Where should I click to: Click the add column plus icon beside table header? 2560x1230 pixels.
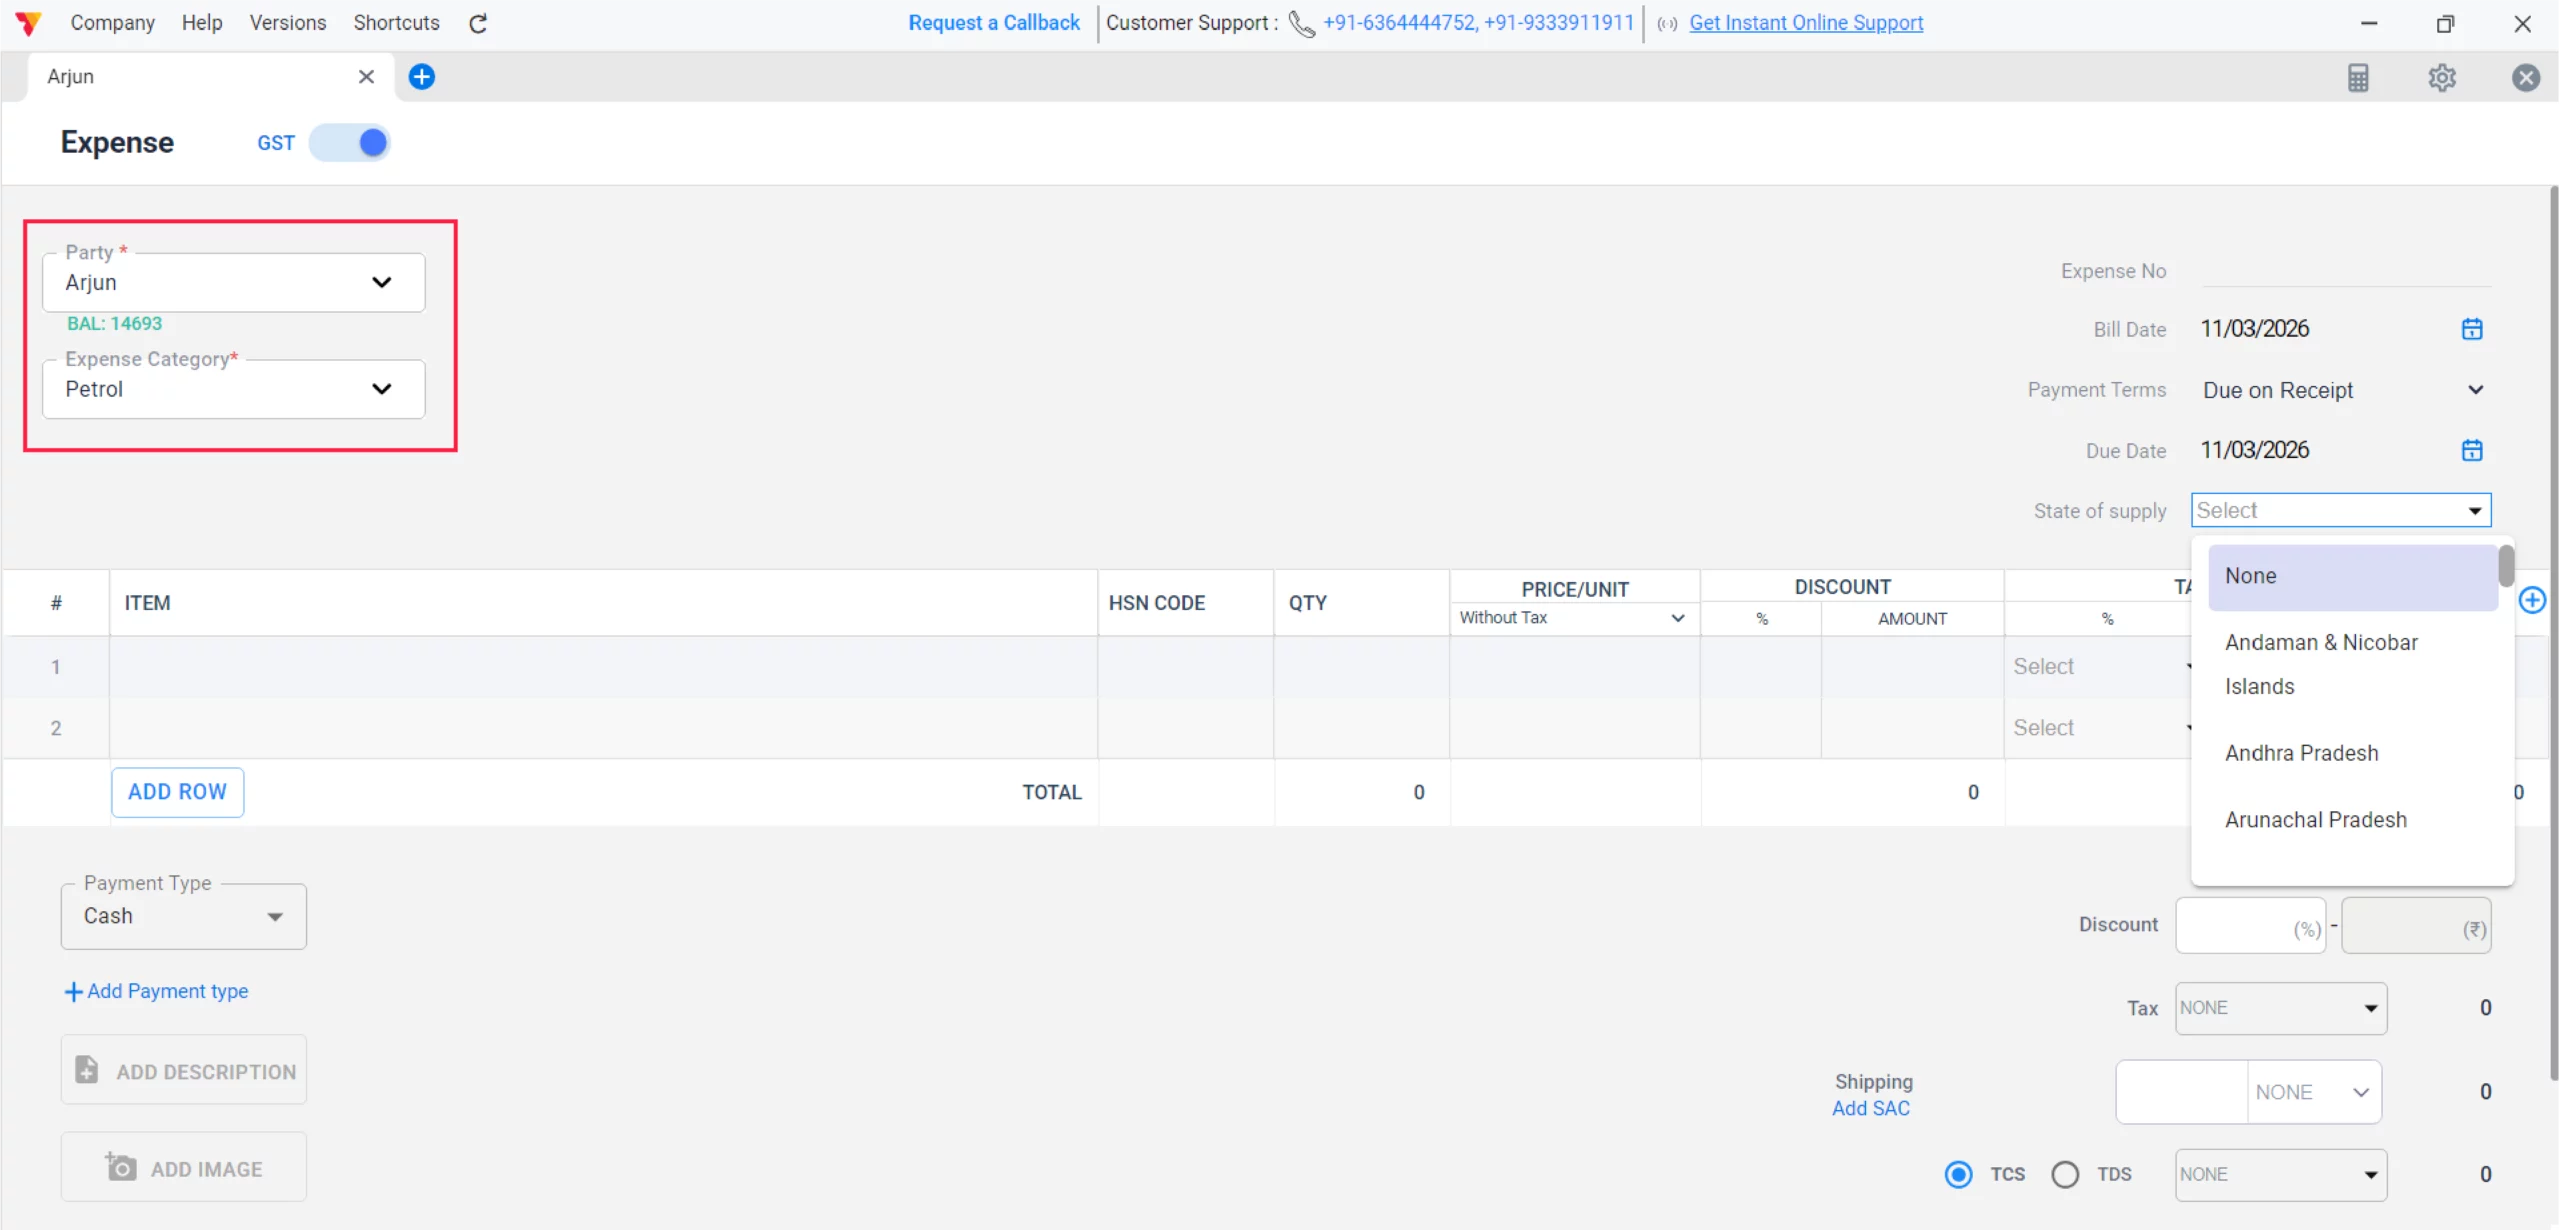point(2532,600)
